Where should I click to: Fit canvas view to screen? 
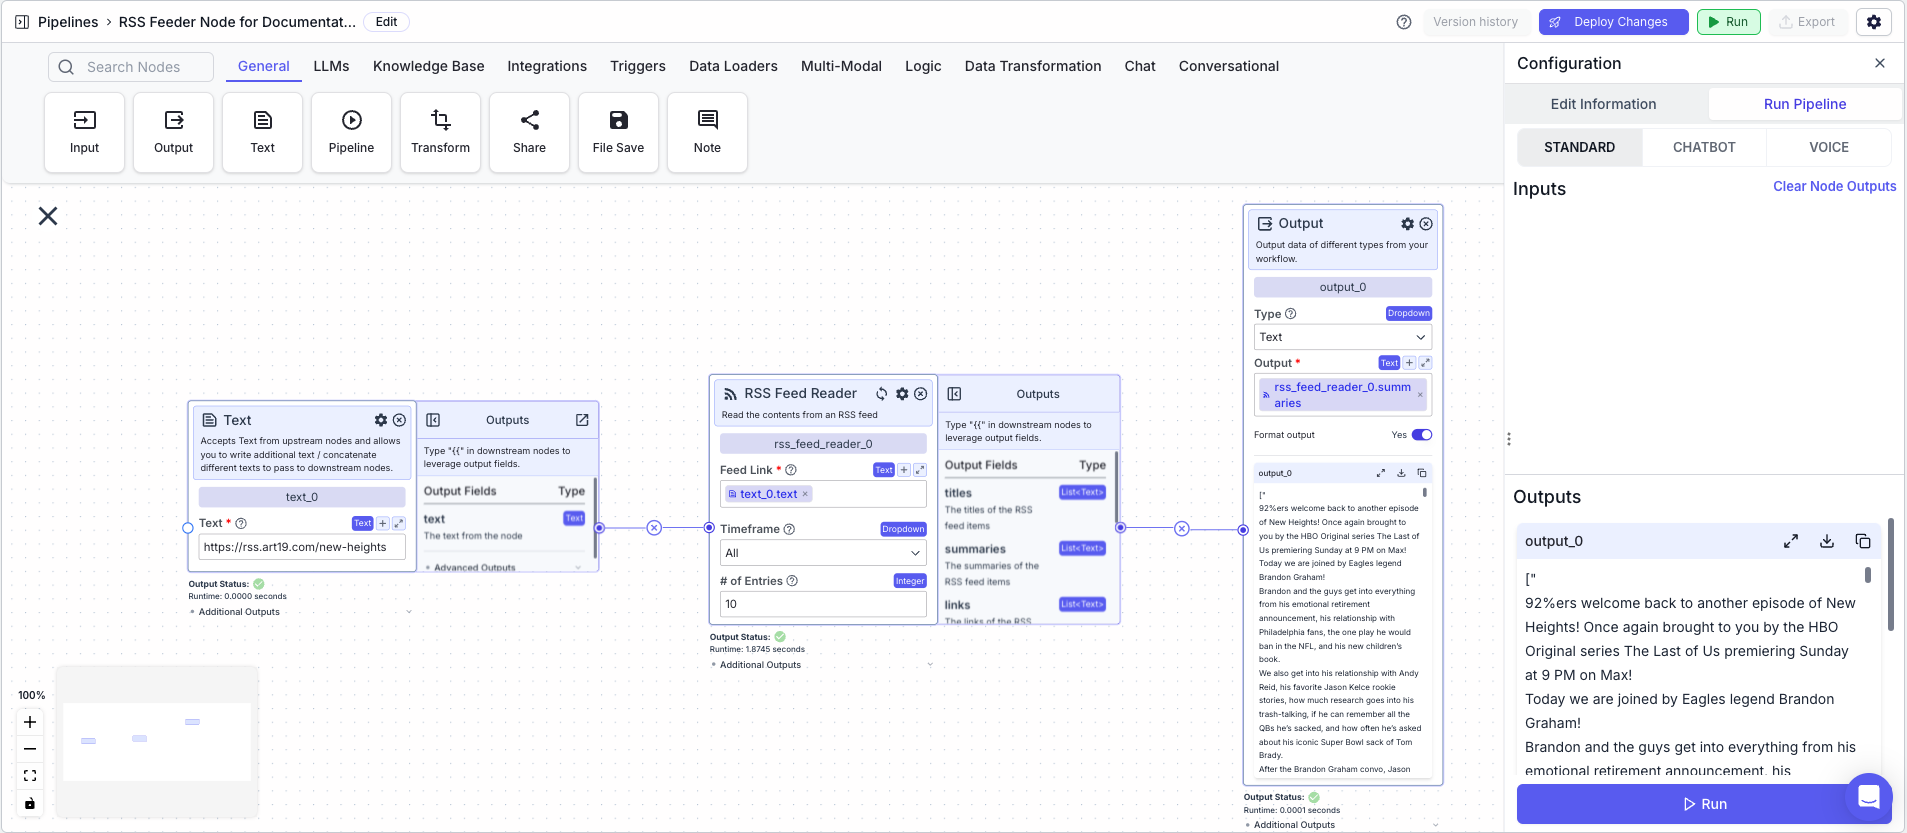coord(30,776)
